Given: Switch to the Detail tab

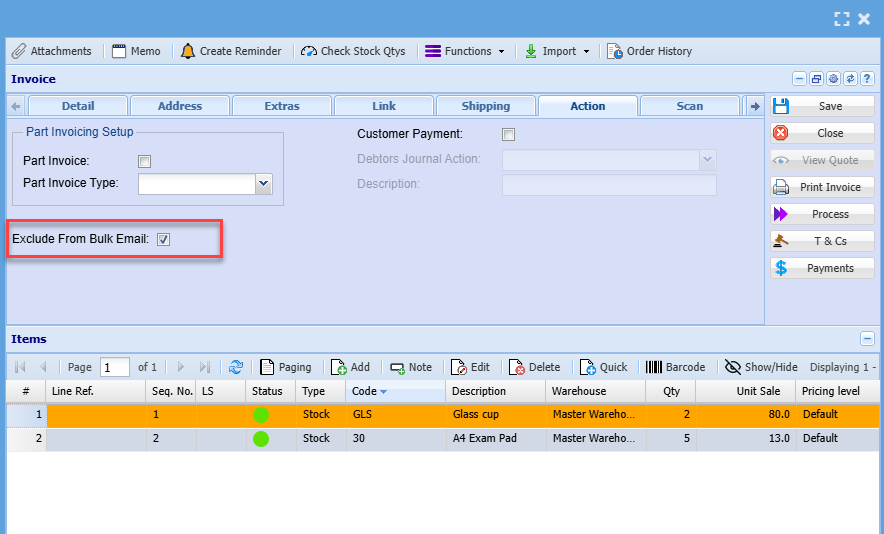Looking at the screenshot, I should [x=78, y=106].
